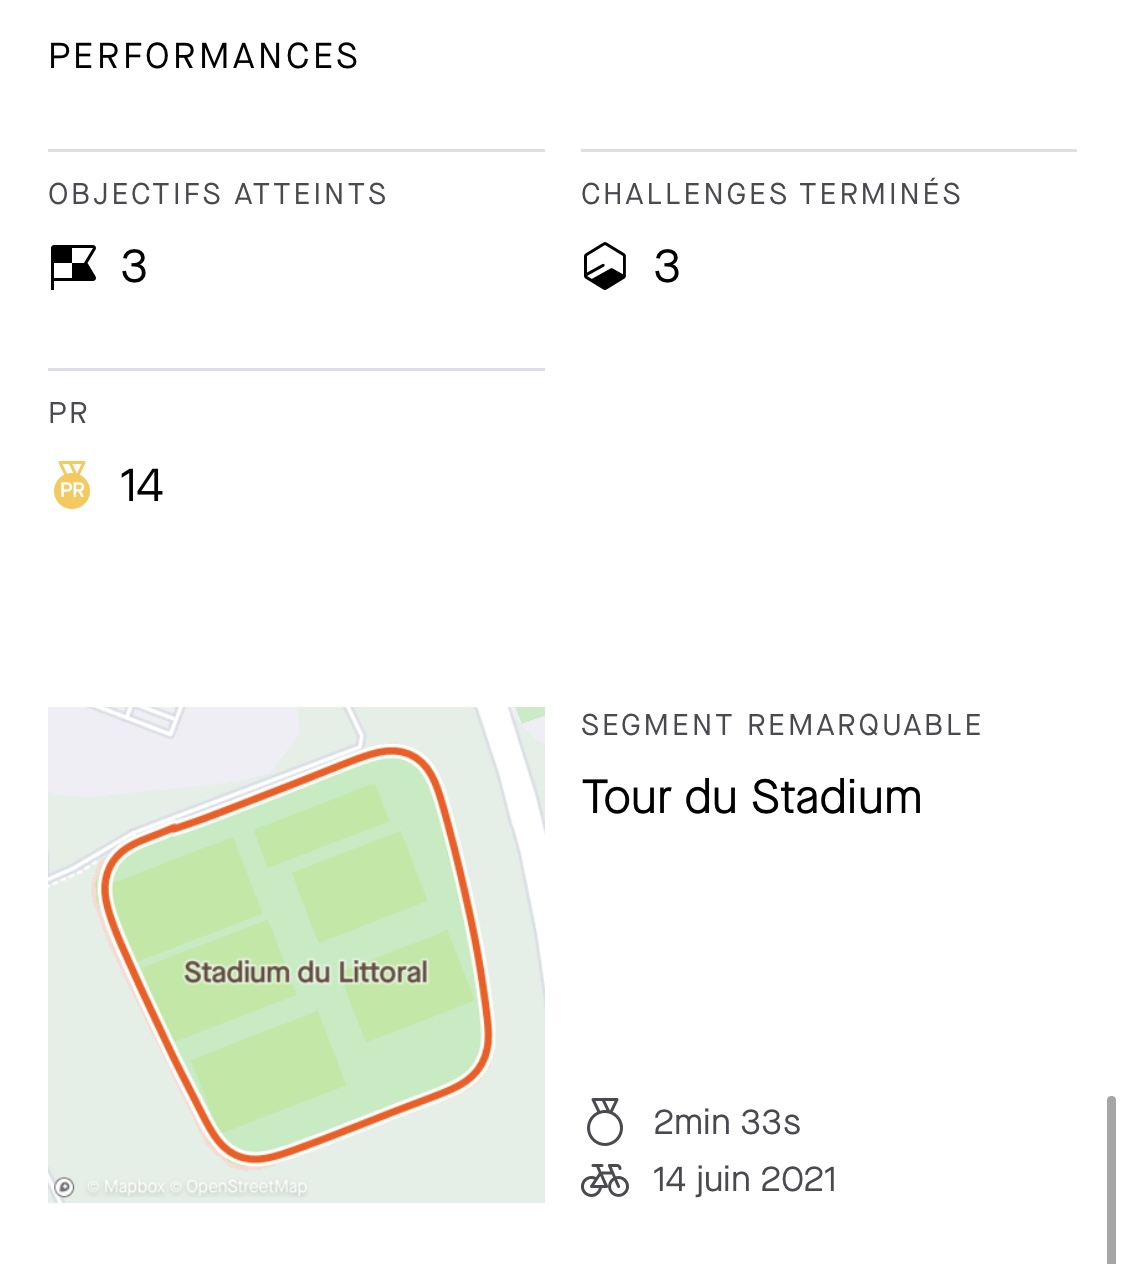Click the gold PR medal icon

(x=72, y=486)
